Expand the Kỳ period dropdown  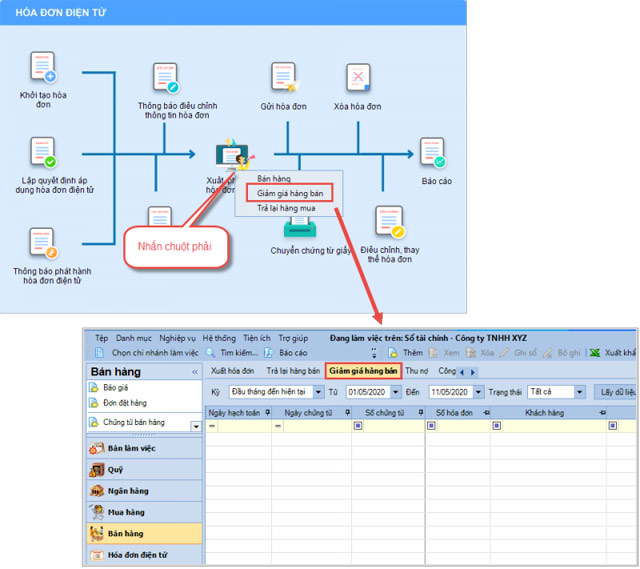310,392
